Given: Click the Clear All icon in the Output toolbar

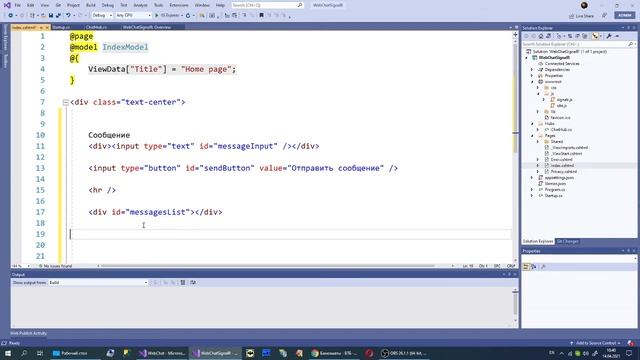Looking at the screenshot, I should point(183,282).
